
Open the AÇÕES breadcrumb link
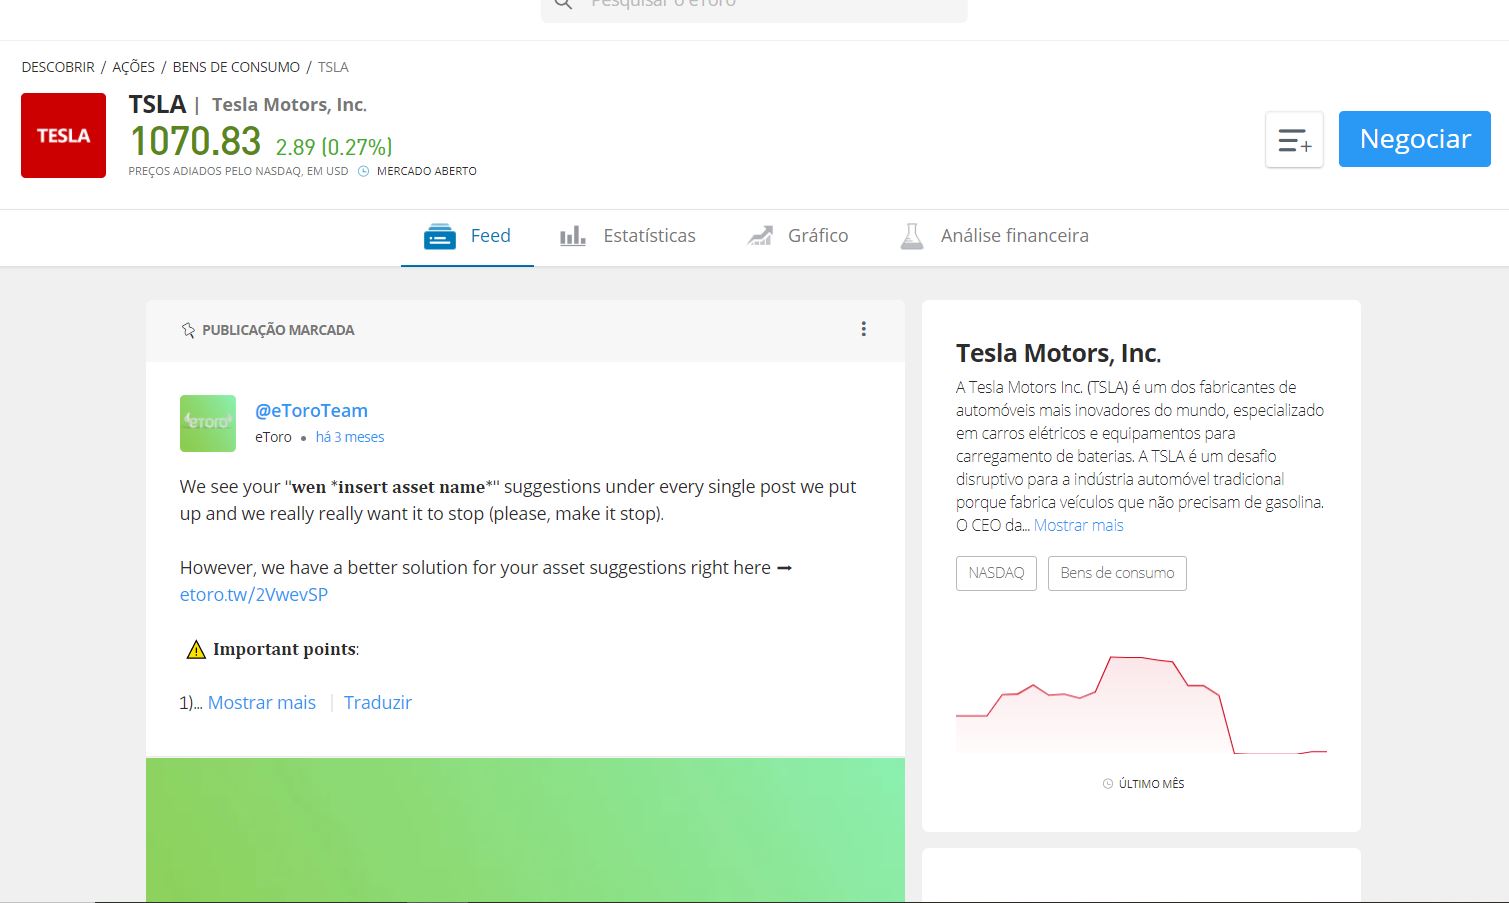pyautogui.click(x=133, y=67)
